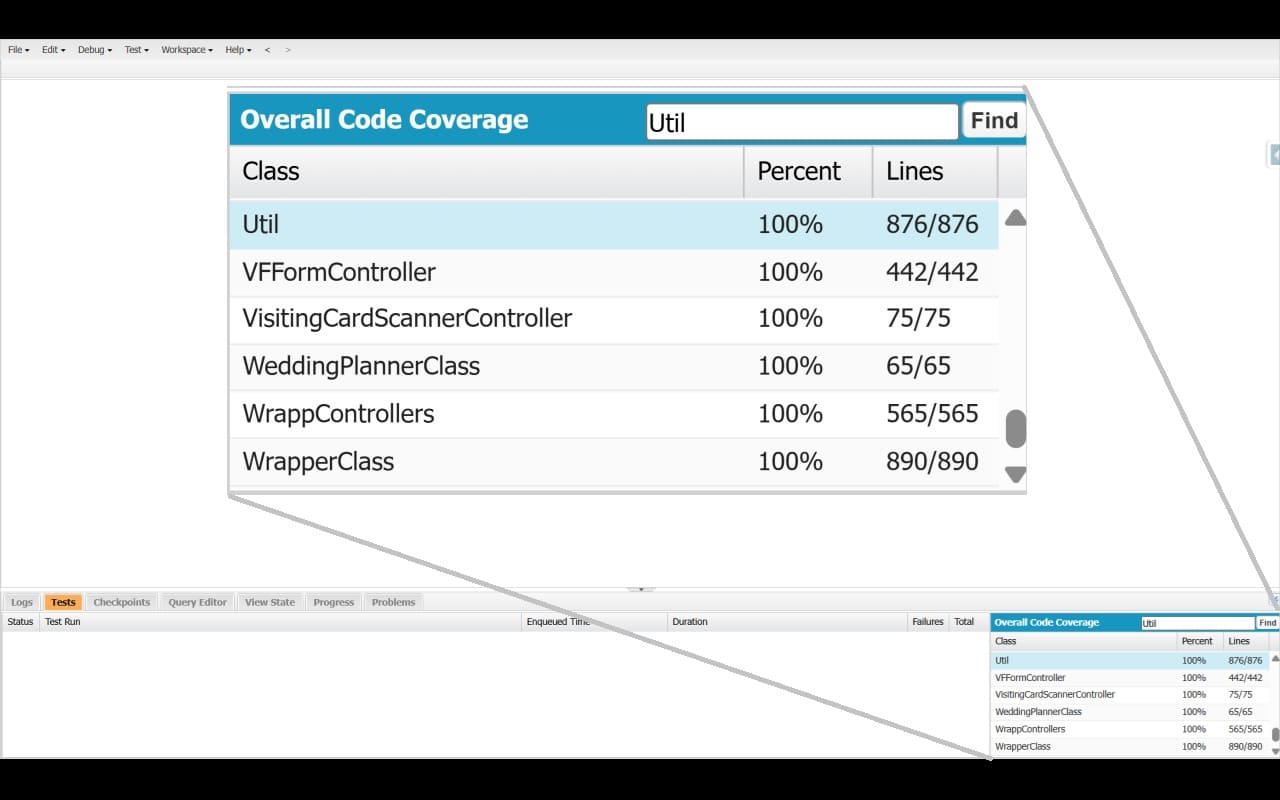
Task: Sort by Lines header in the small docked coverage panel
Action: 1246,641
